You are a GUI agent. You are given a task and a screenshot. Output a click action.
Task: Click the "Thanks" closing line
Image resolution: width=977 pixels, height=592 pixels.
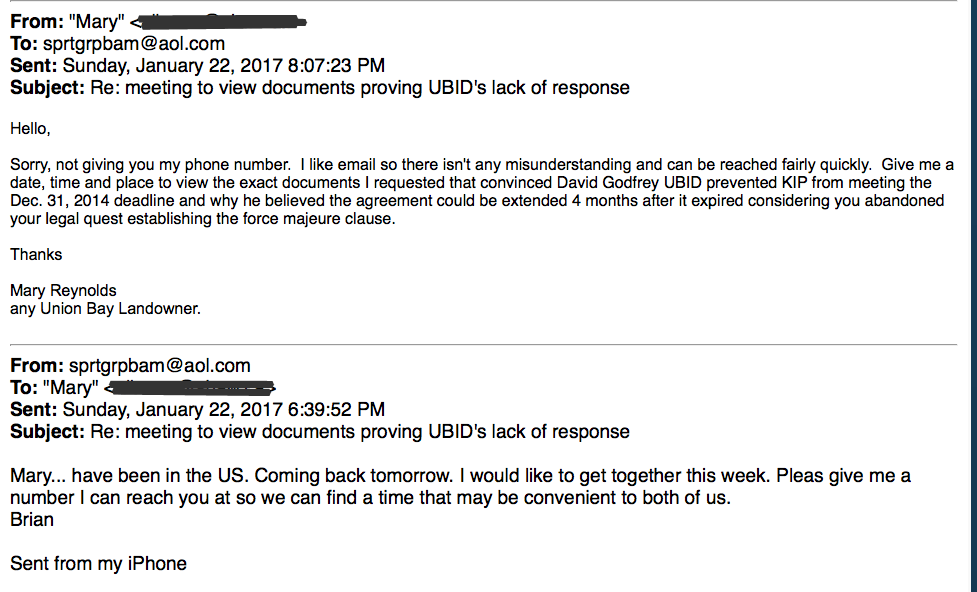point(36,255)
